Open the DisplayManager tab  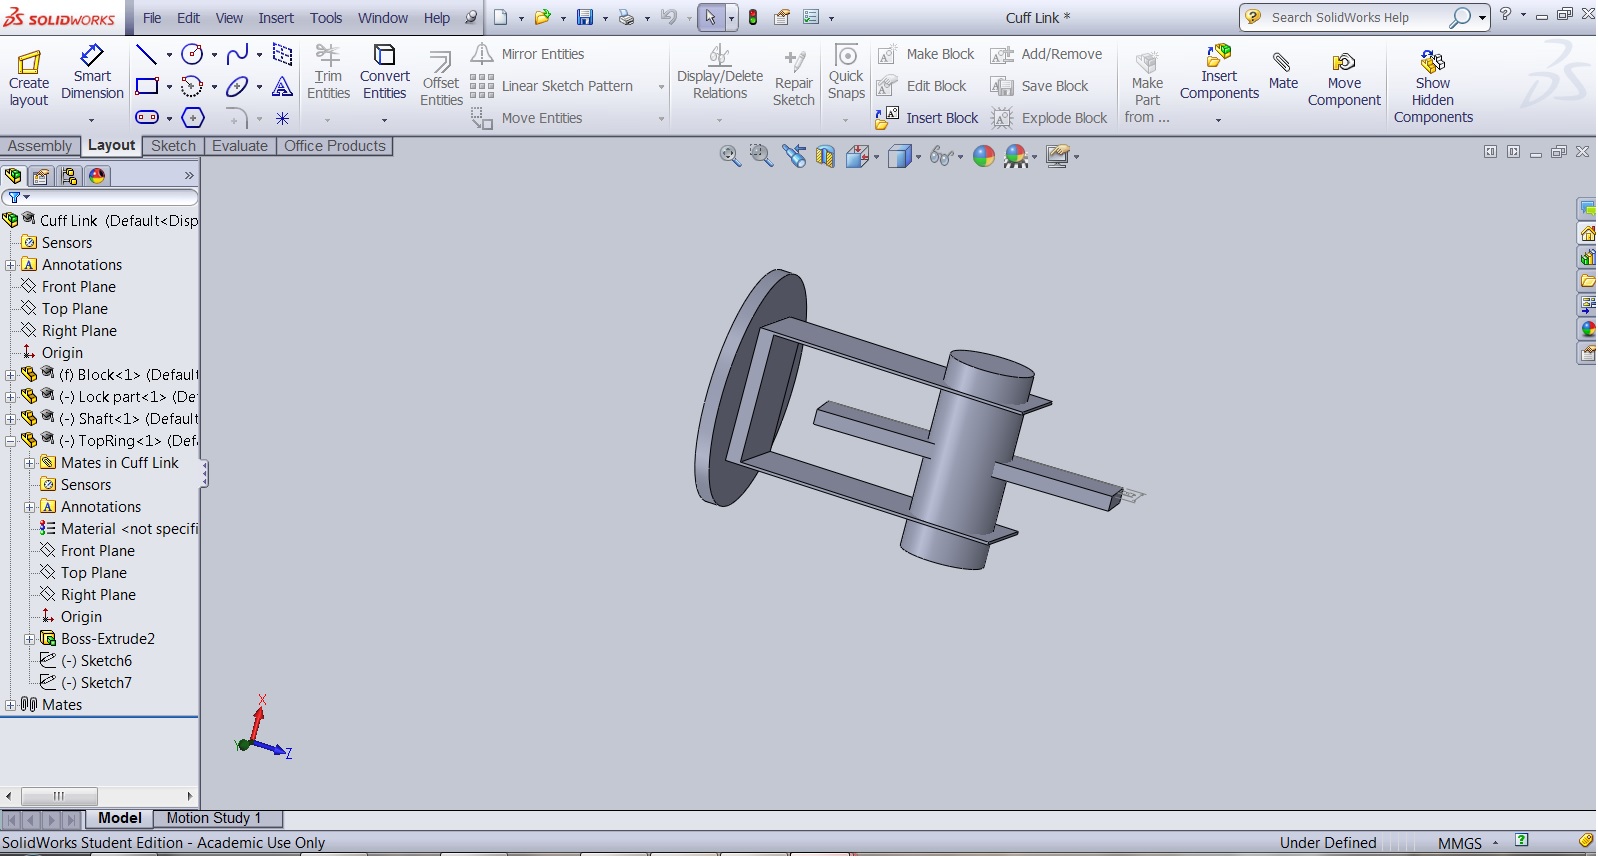pyautogui.click(x=97, y=176)
